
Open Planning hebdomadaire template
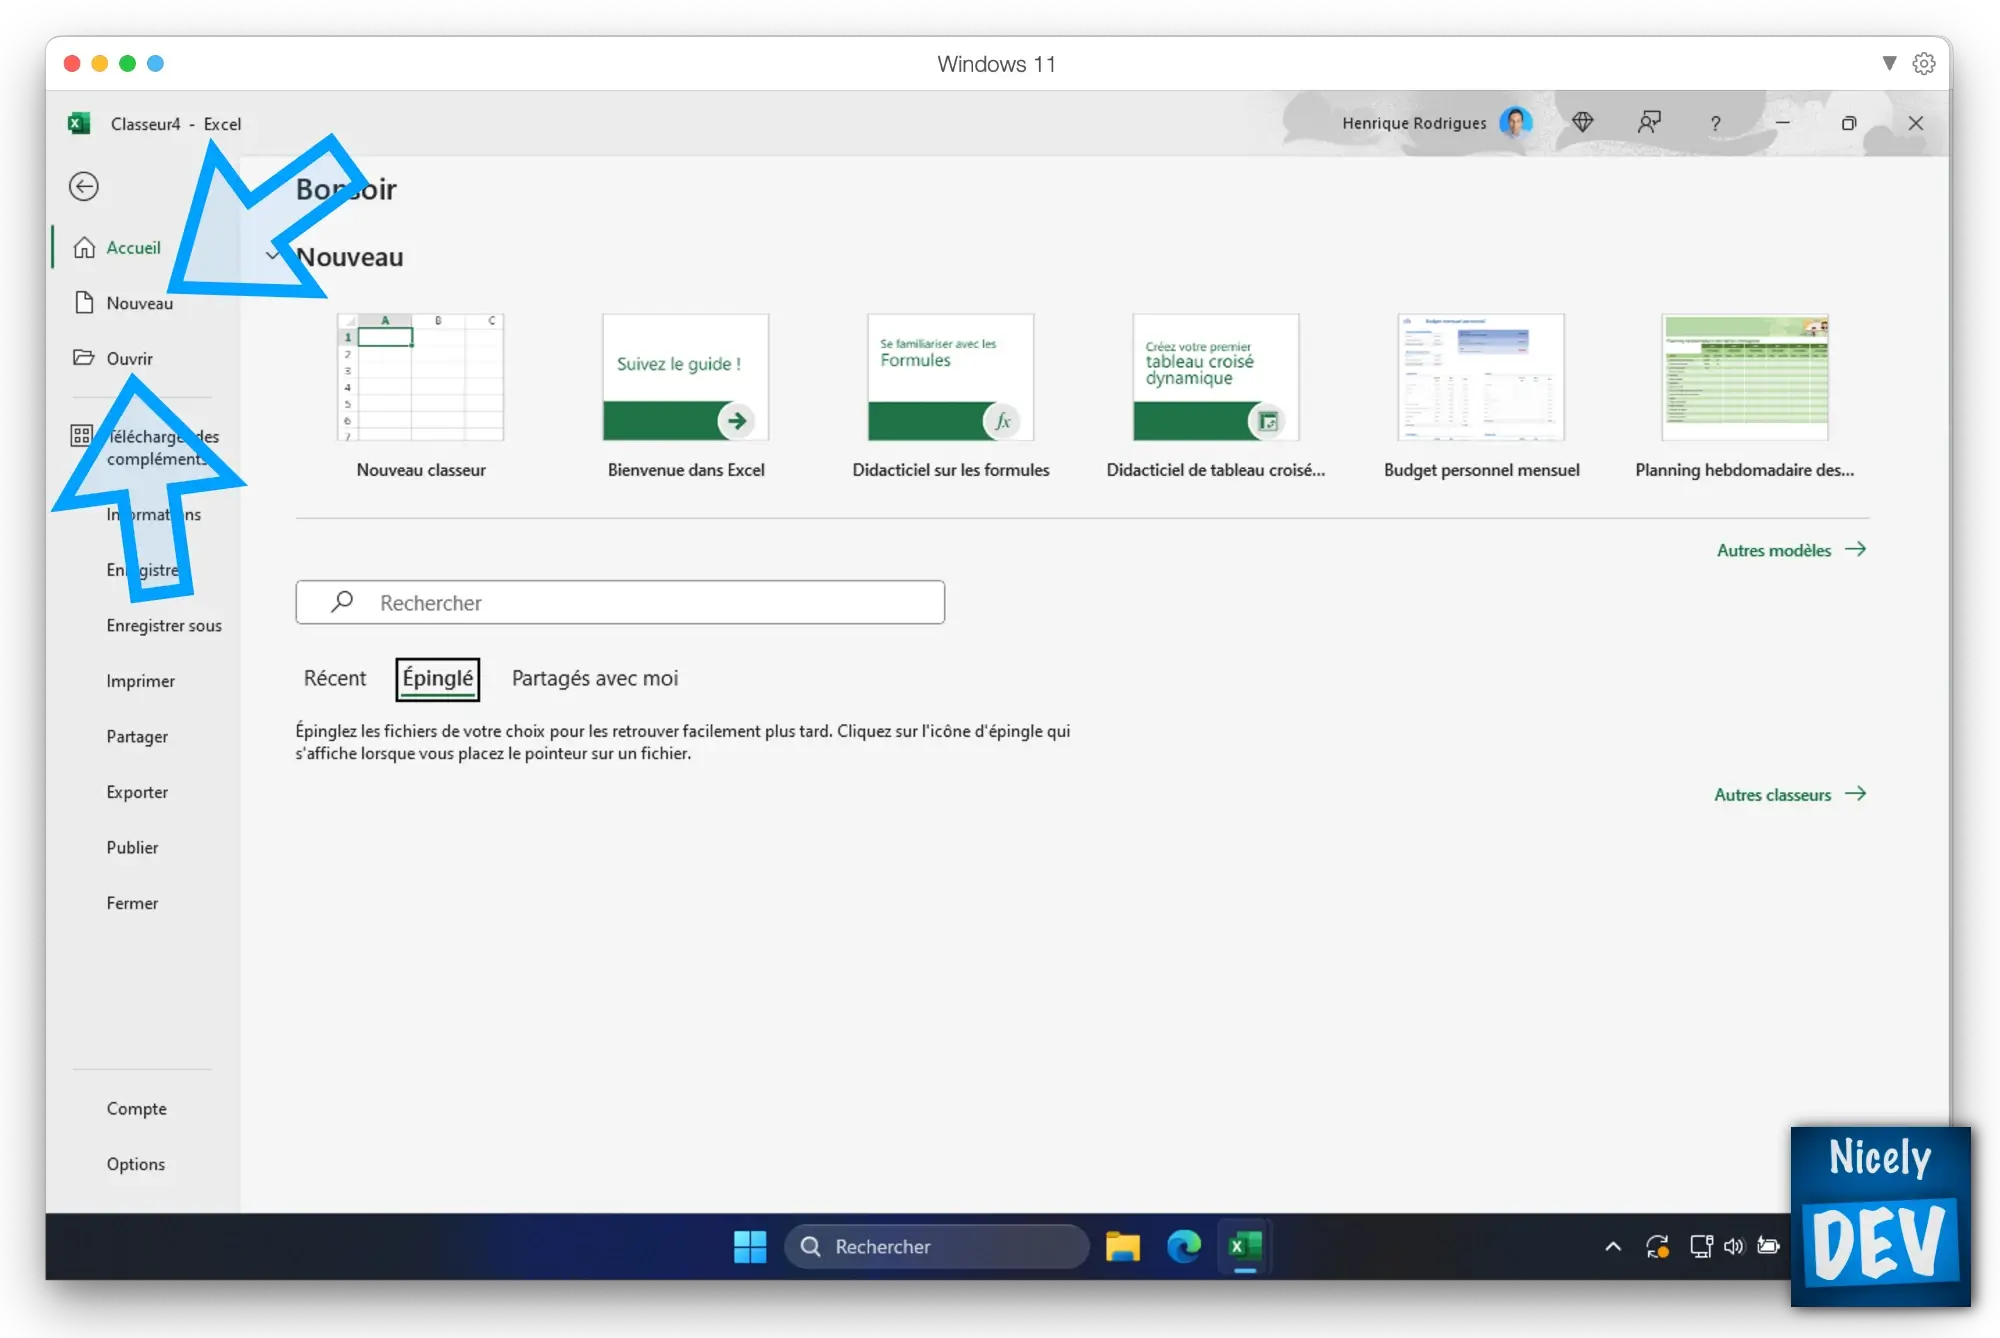coord(1745,396)
